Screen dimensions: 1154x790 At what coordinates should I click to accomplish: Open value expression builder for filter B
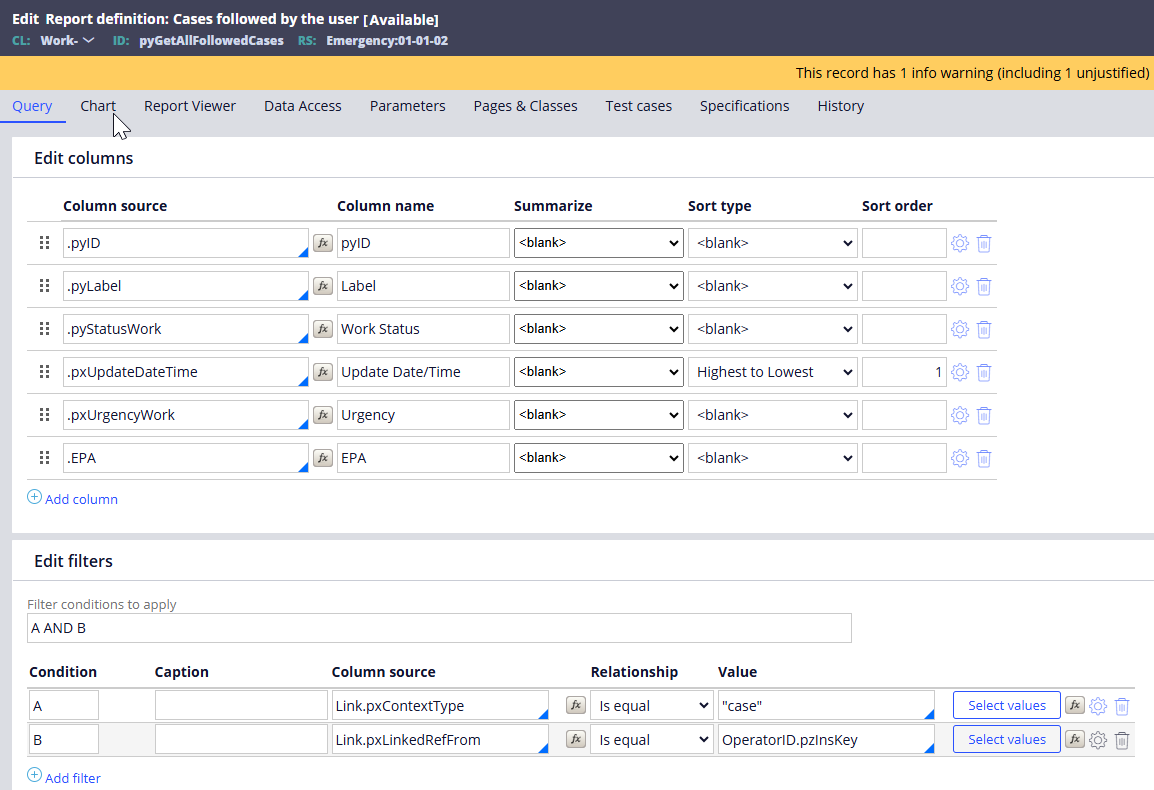[1075, 739]
